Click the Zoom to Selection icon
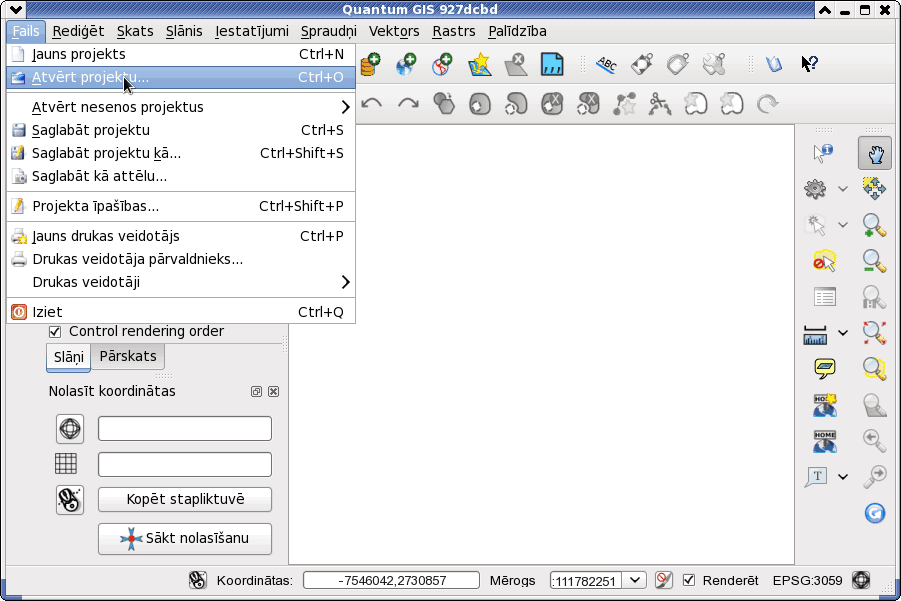The width and height of the screenshot is (901, 601). click(874, 368)
